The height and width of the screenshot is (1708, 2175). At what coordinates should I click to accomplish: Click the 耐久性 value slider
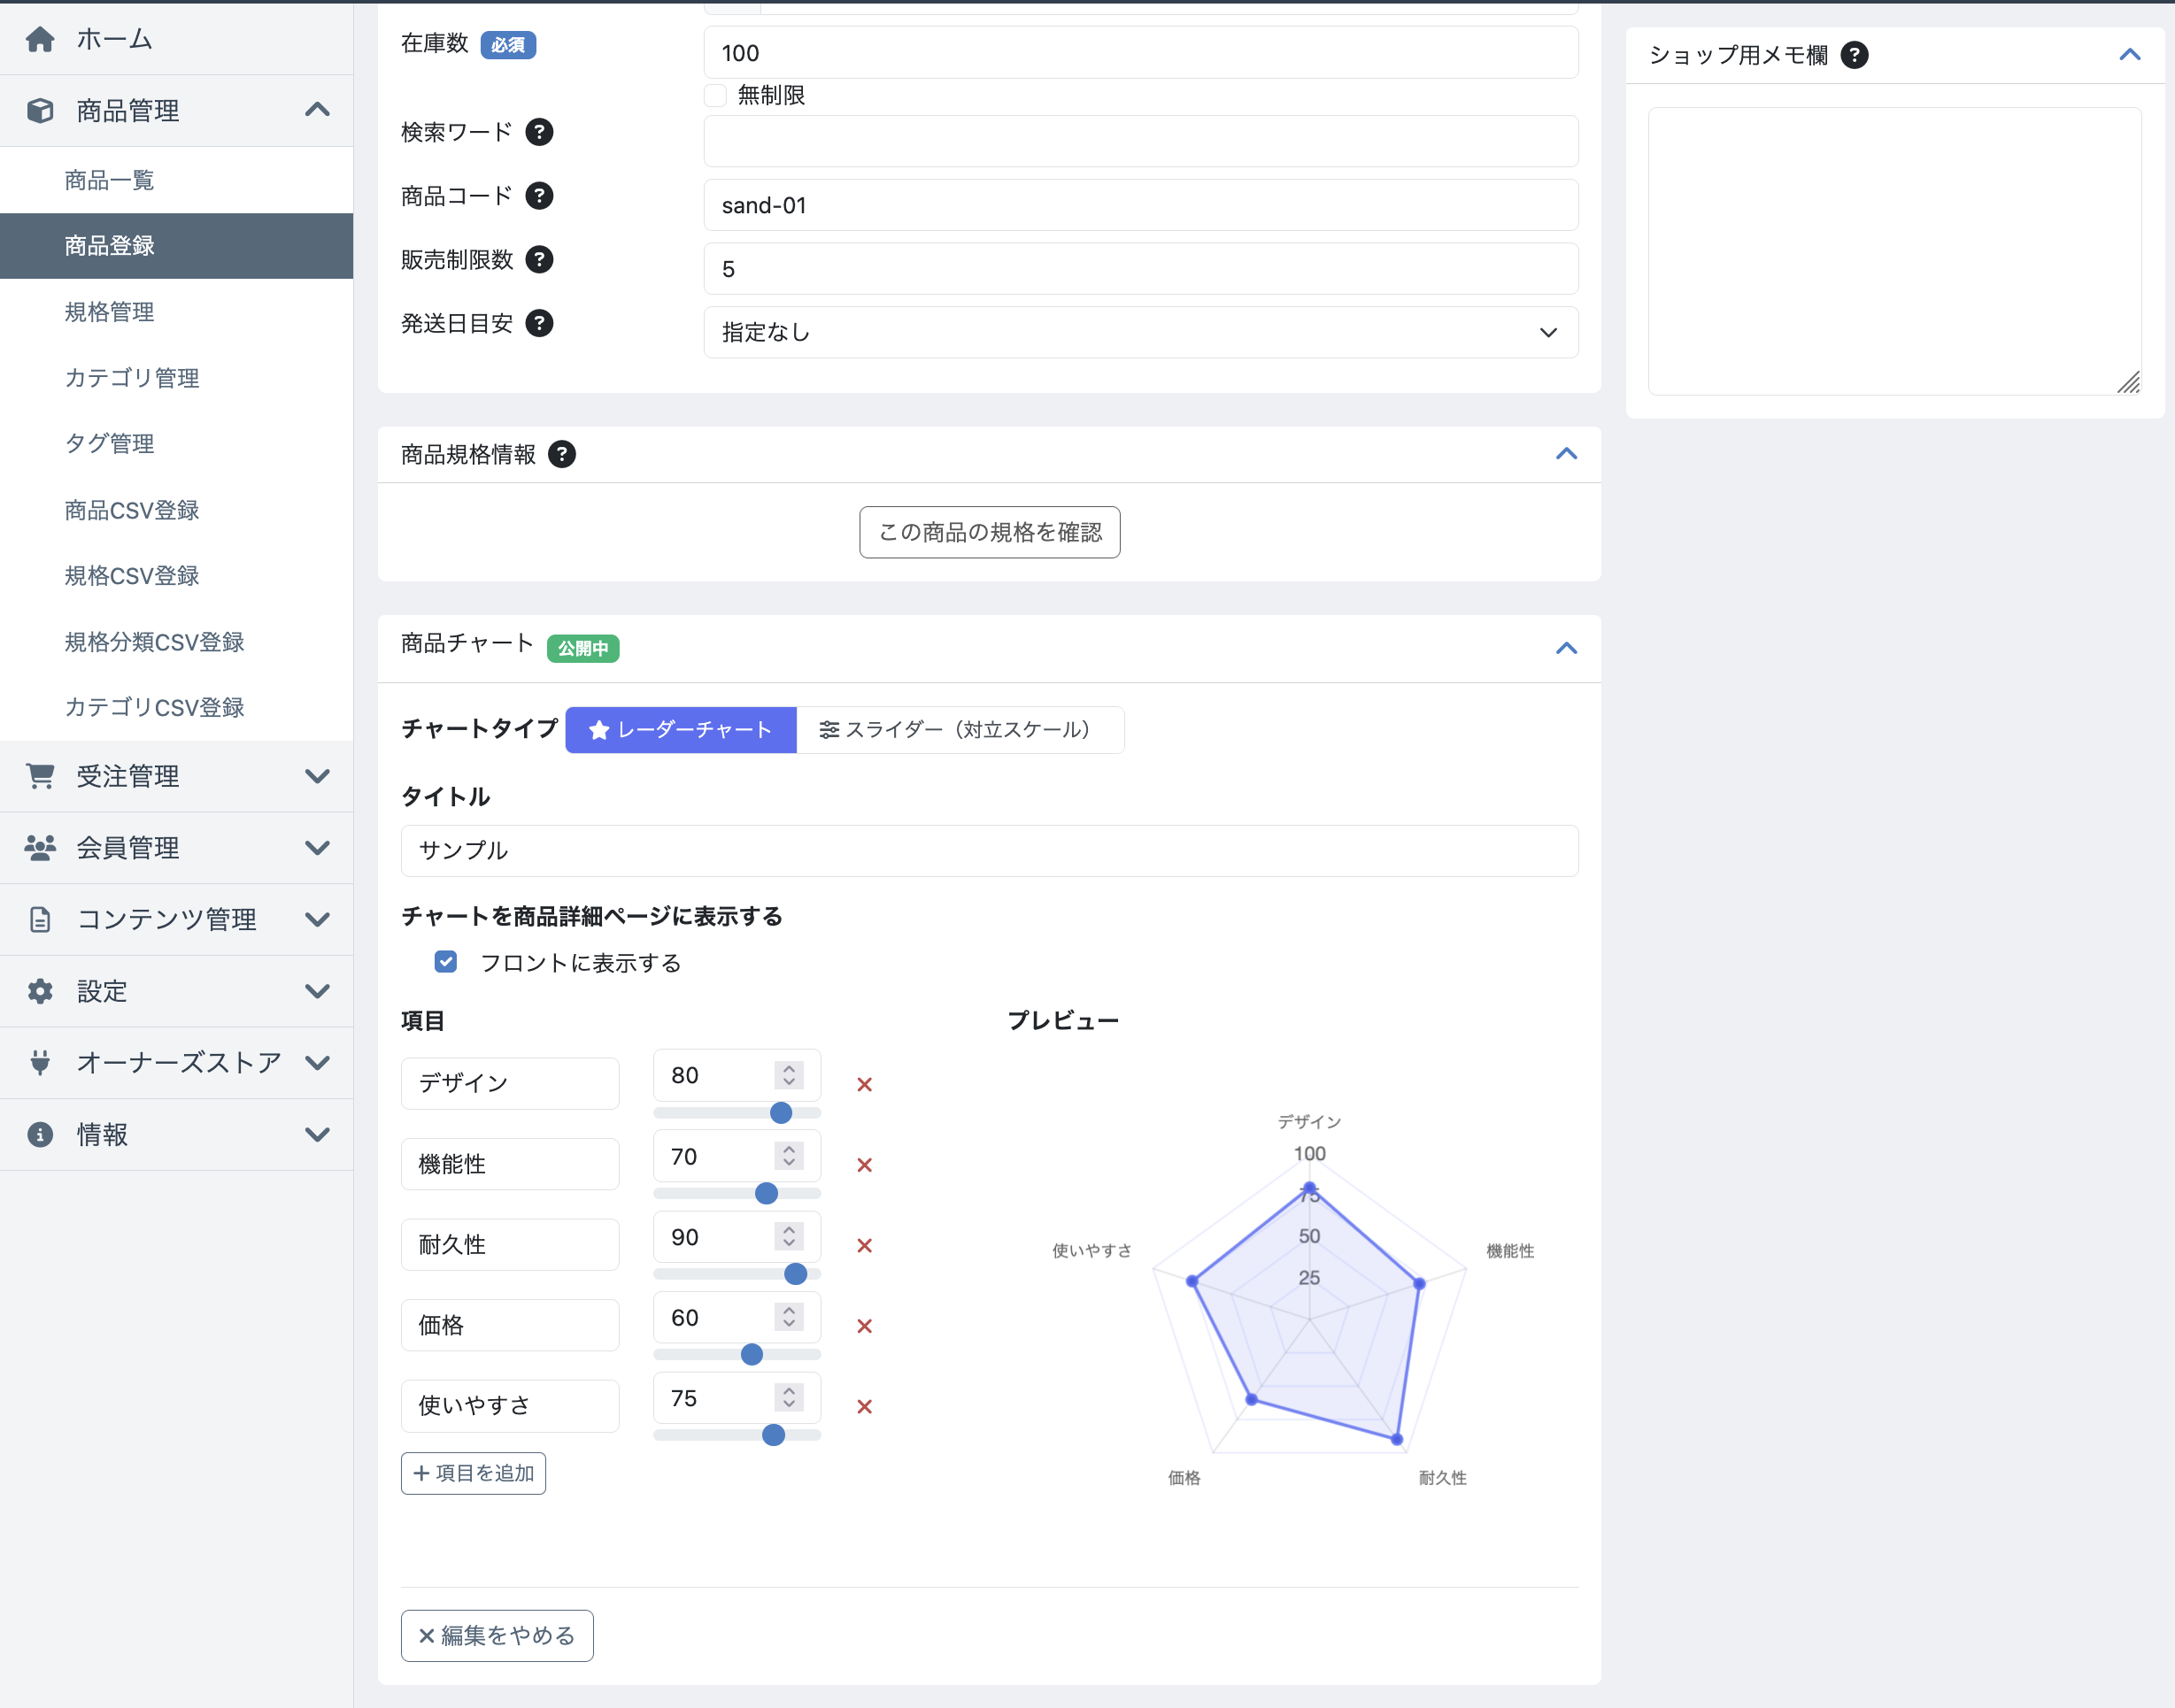pyautogui.click(x=737, y=1274)
